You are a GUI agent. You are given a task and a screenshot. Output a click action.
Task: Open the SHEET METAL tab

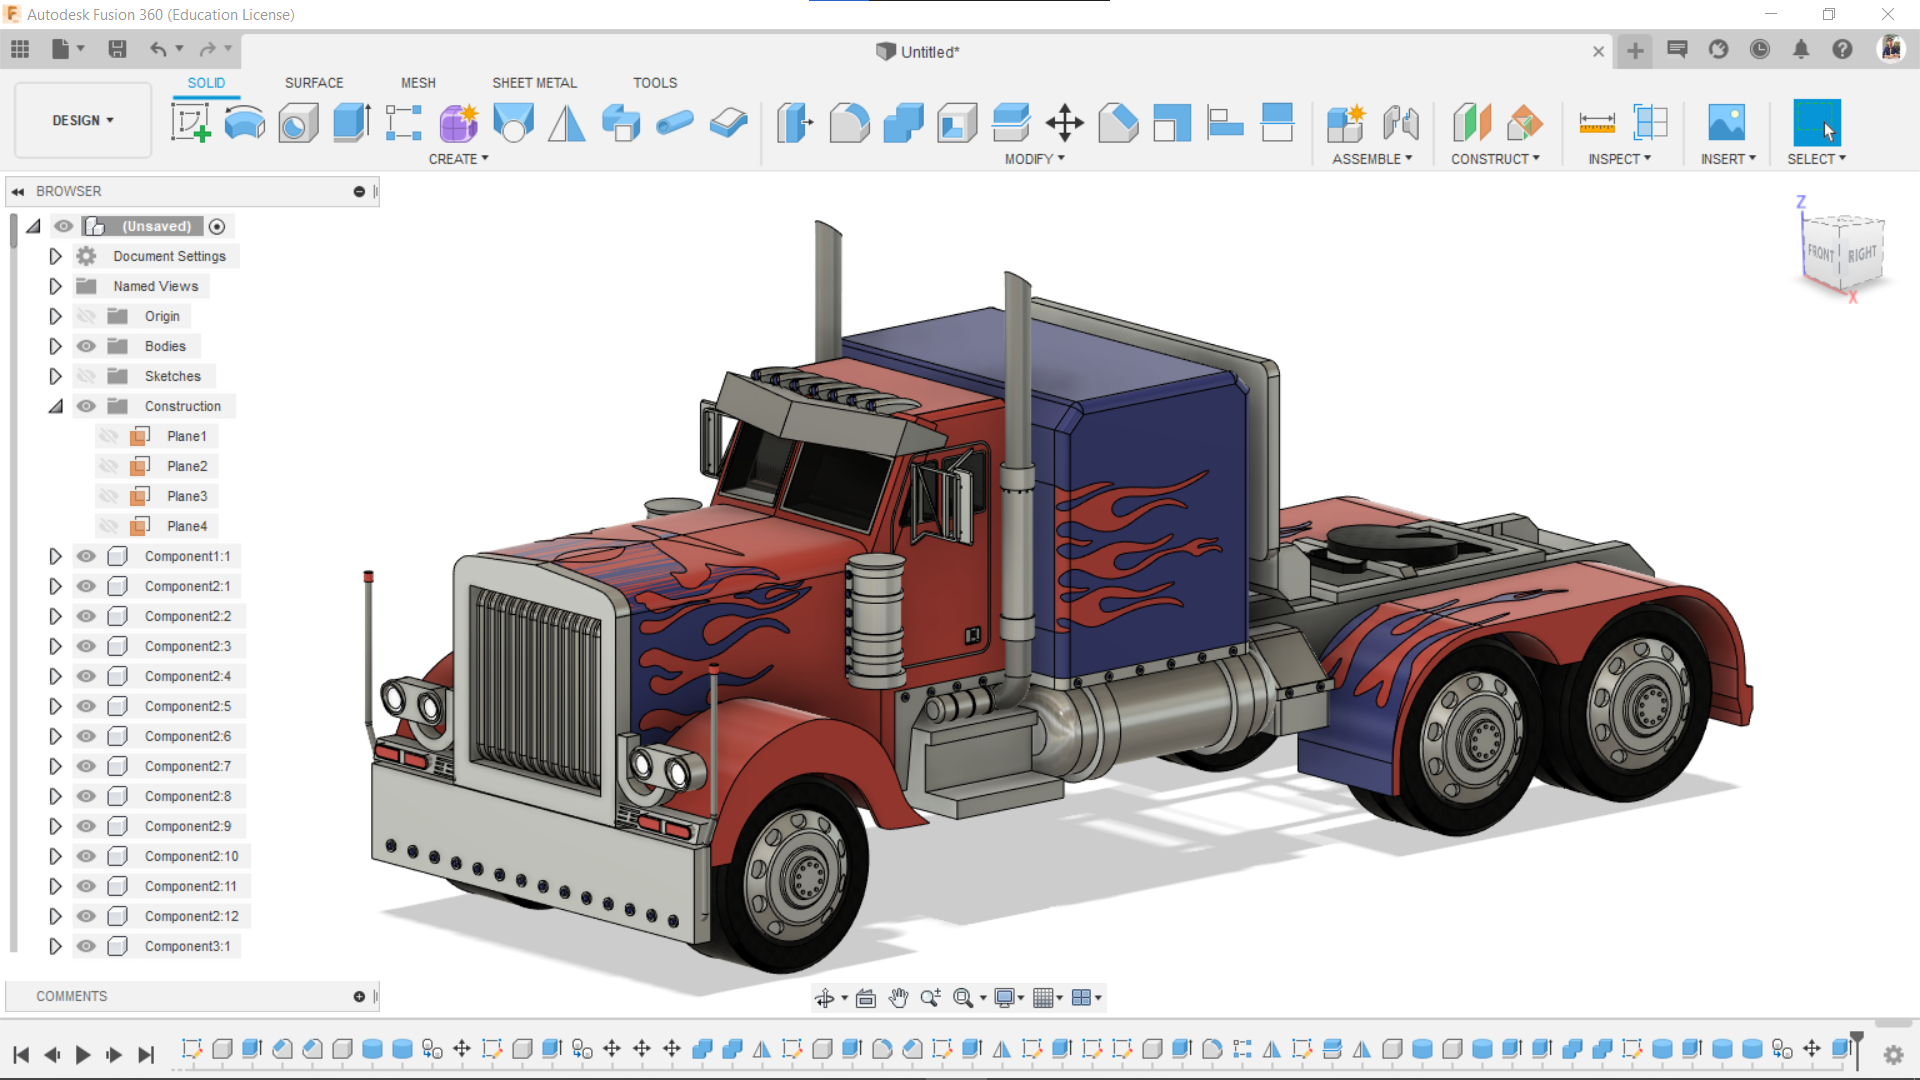[x=534, y=83]
